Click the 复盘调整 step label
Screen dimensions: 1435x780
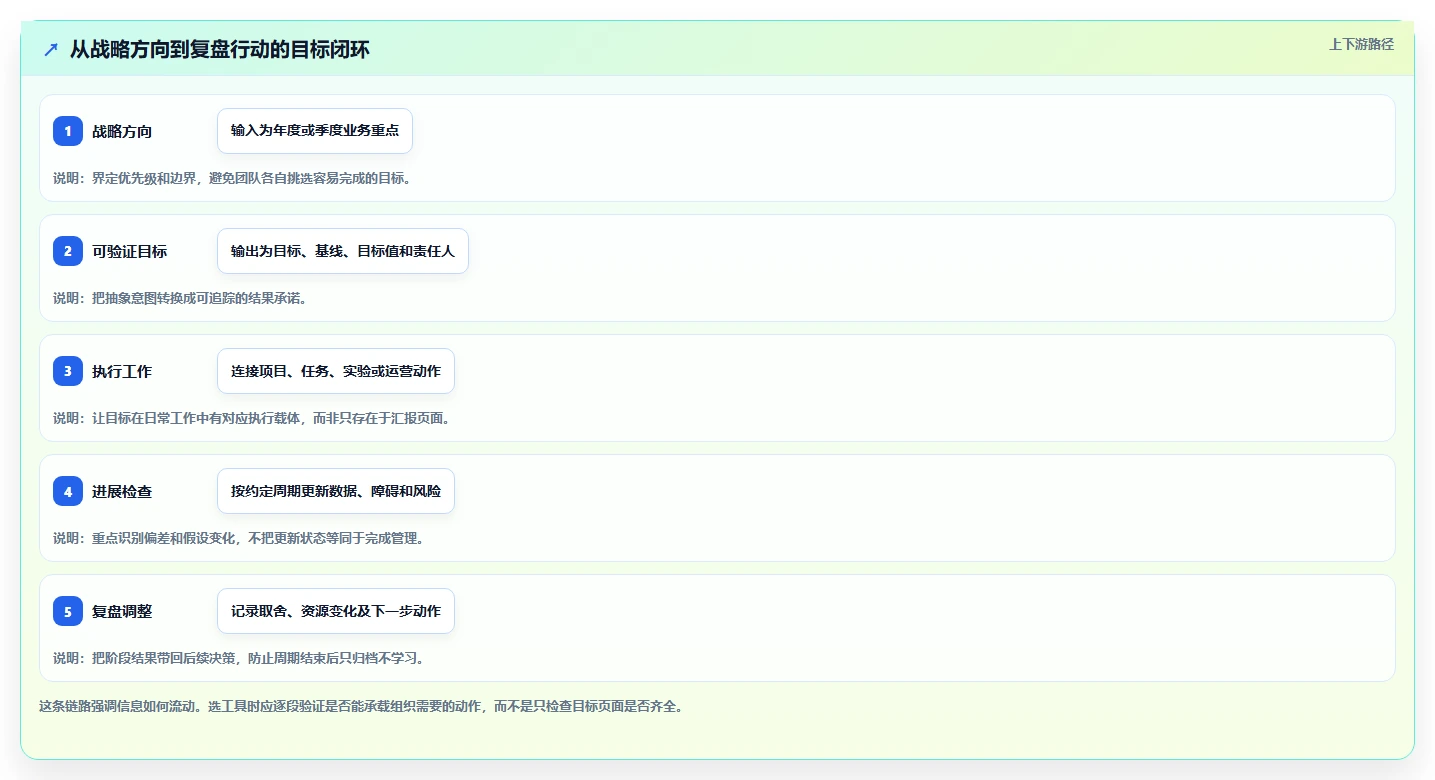pos(122,611)
